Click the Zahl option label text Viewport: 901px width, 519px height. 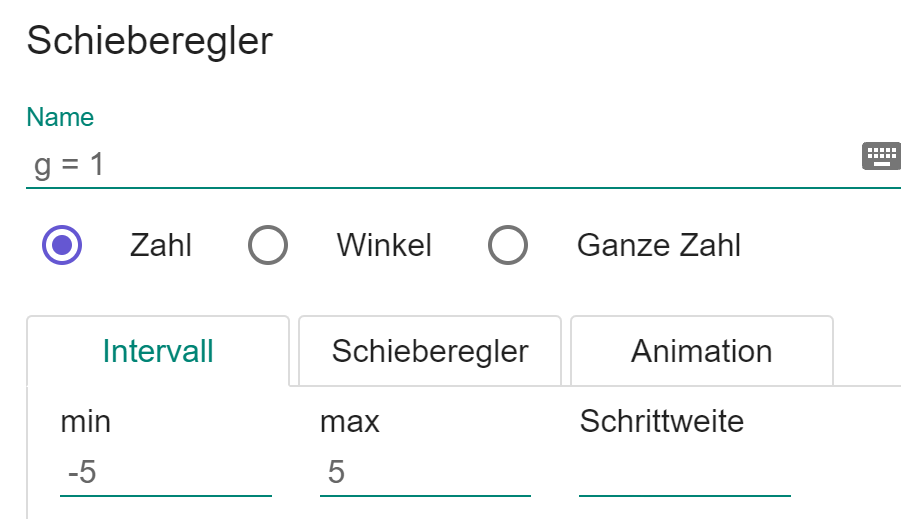[160, 245]
